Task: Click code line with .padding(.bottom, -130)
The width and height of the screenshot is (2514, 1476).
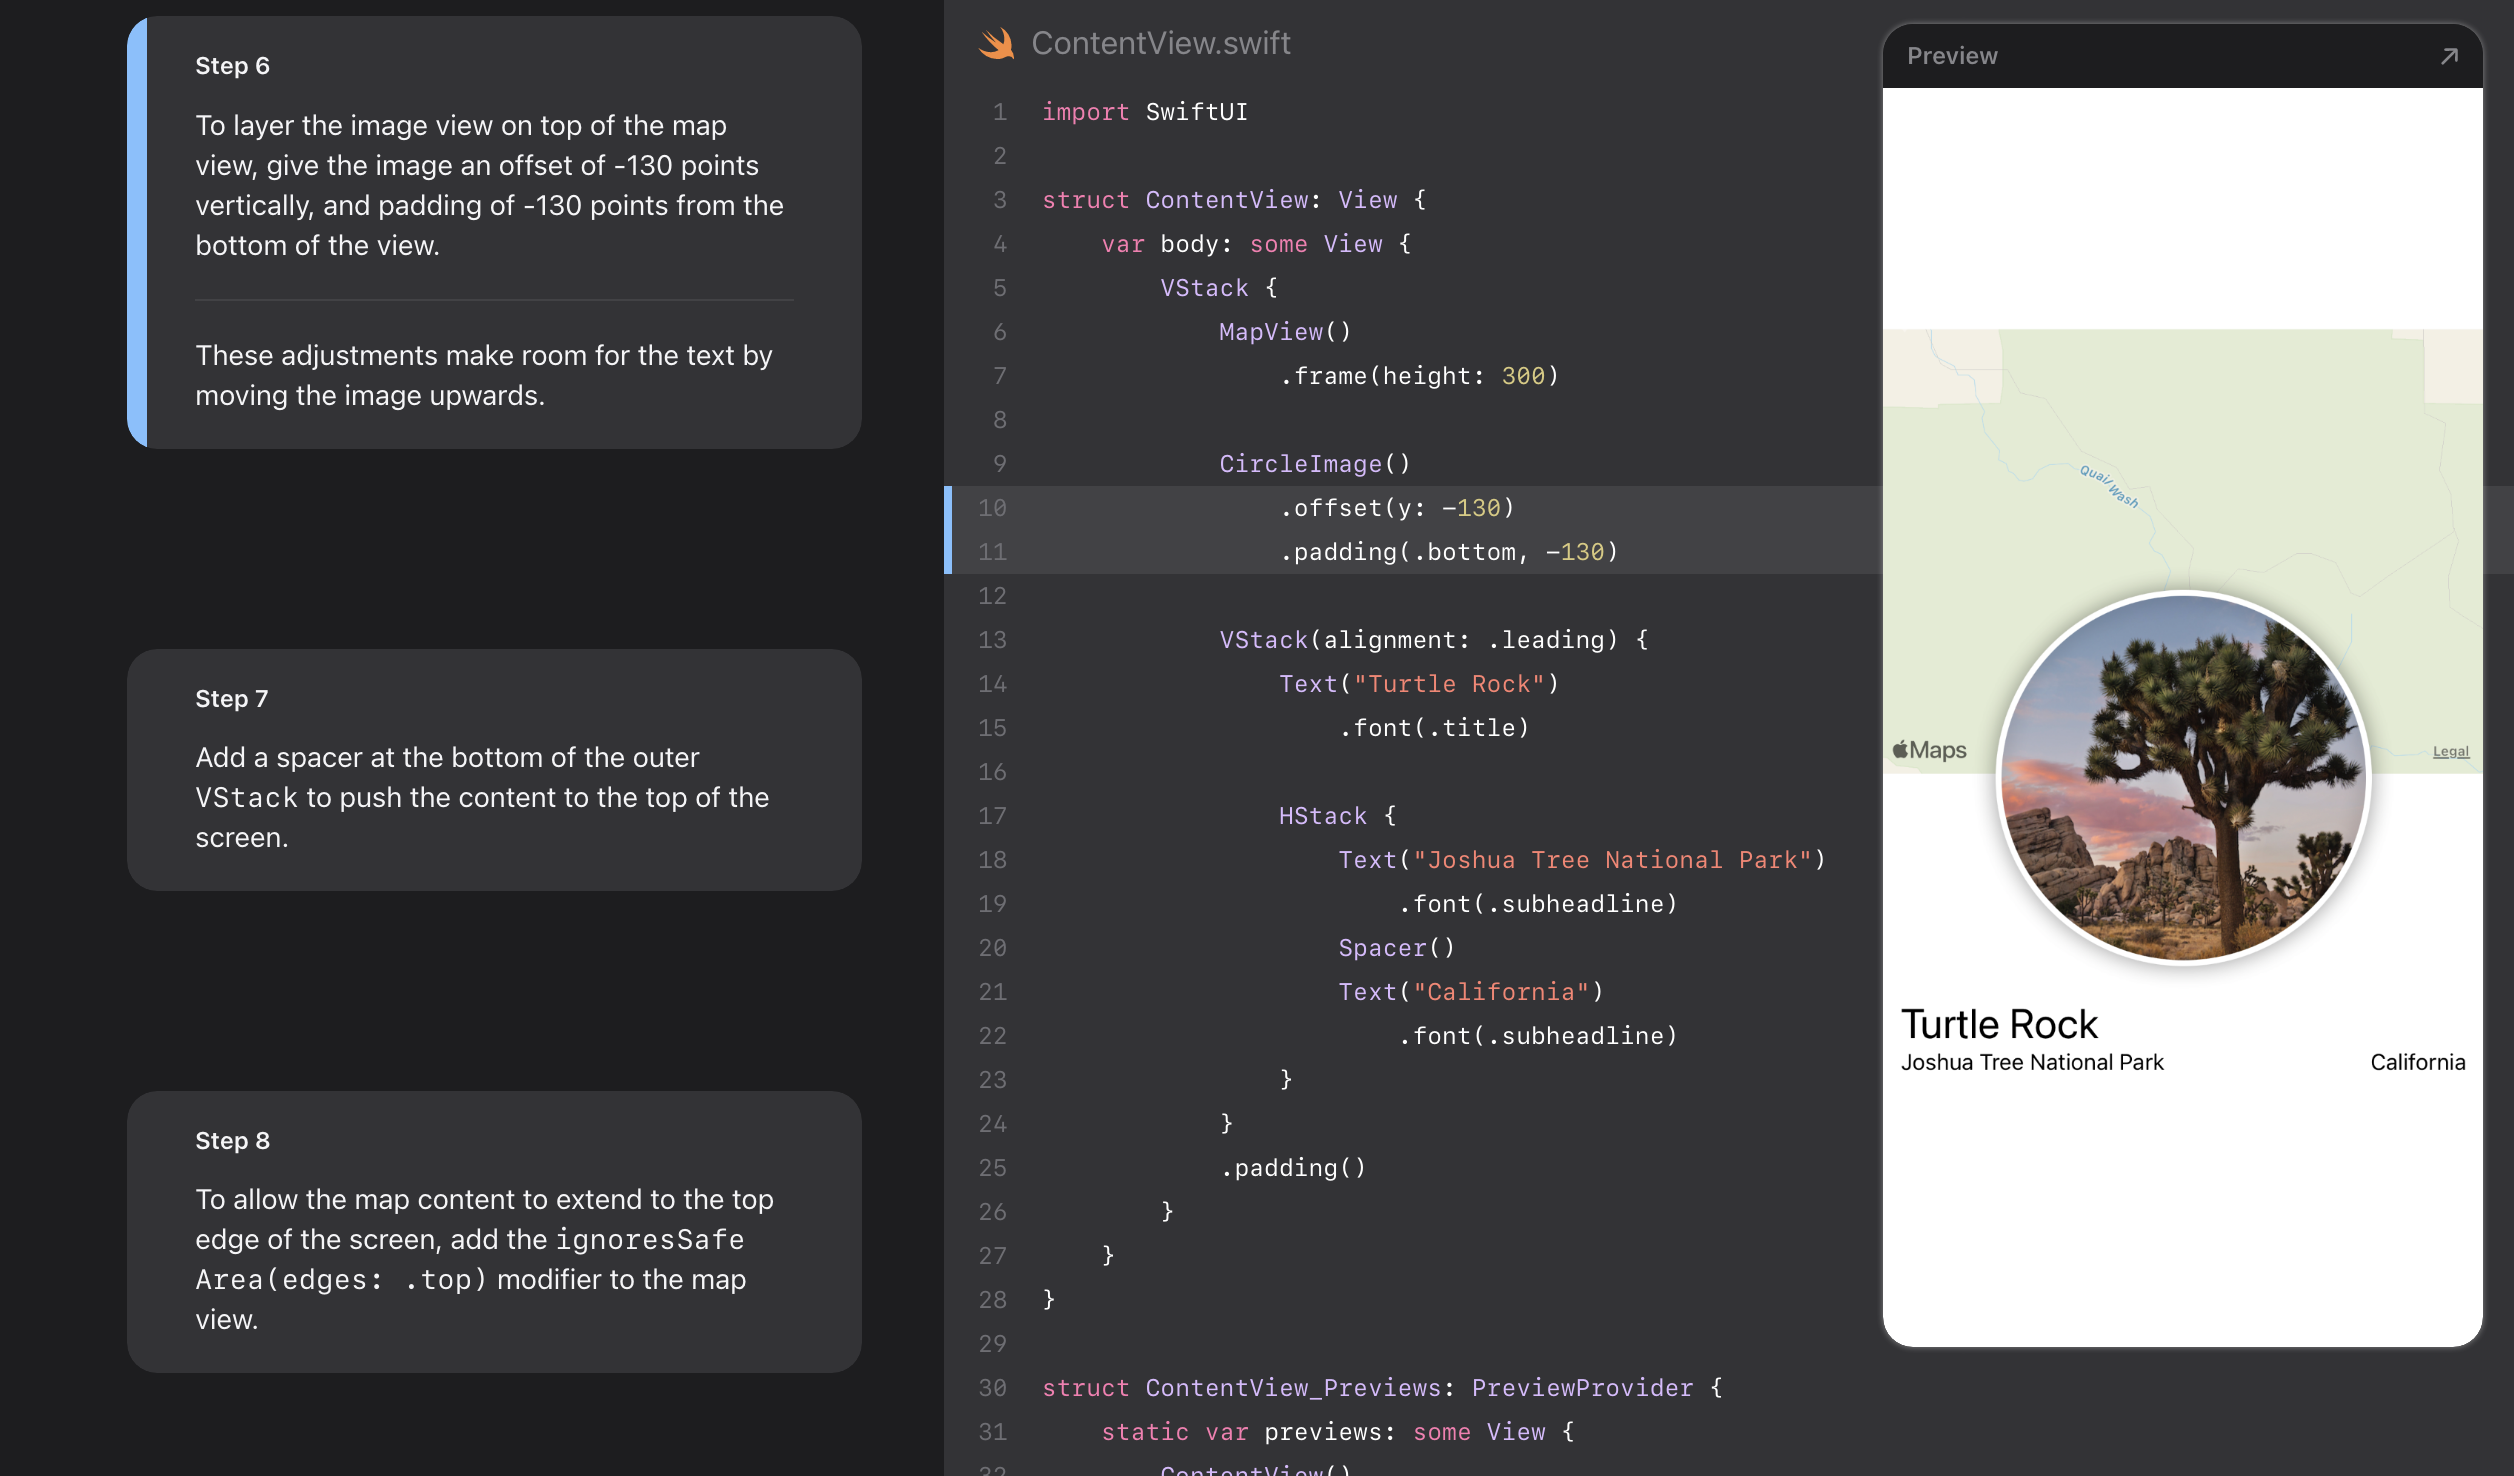Action: point(1448,552)
